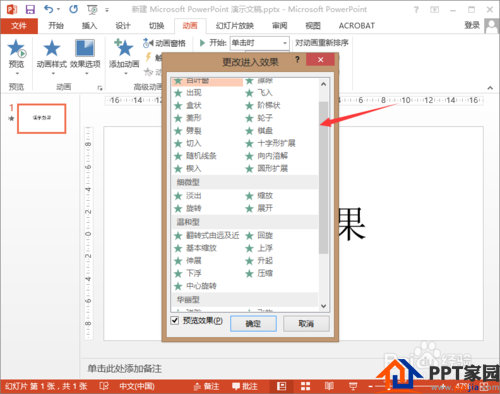Open the ribbon display options
The height and width of the screenshot is (394, 500).
tap(435, 10)
